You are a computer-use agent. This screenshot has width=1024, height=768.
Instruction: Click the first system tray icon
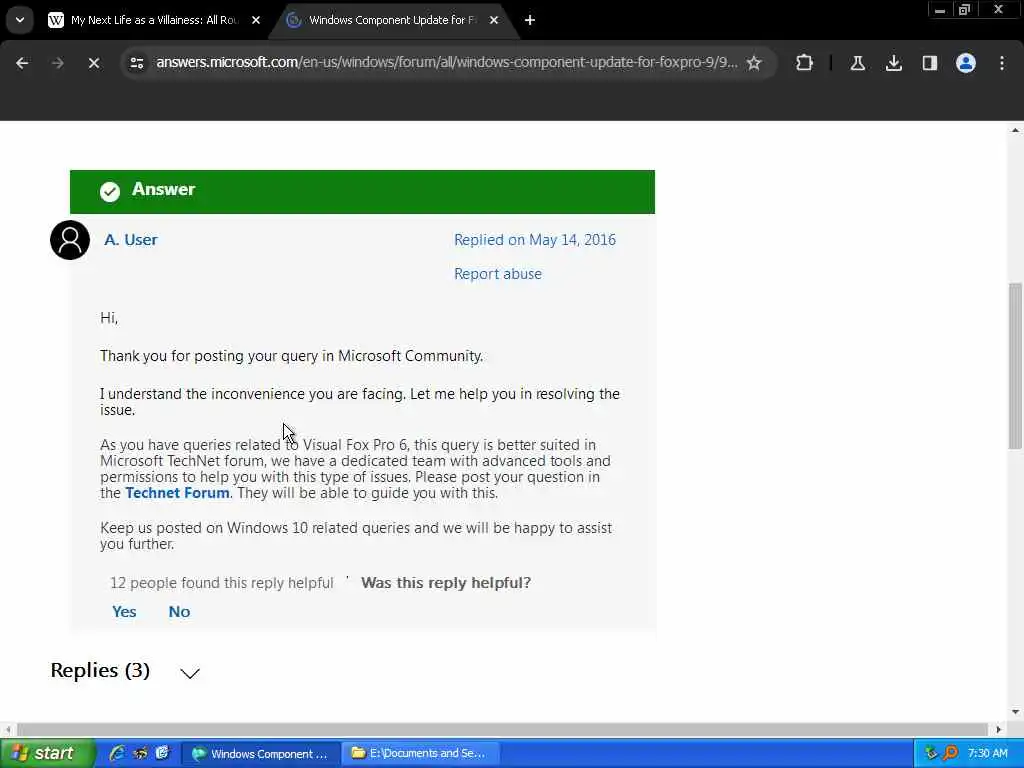click(931, 754)
